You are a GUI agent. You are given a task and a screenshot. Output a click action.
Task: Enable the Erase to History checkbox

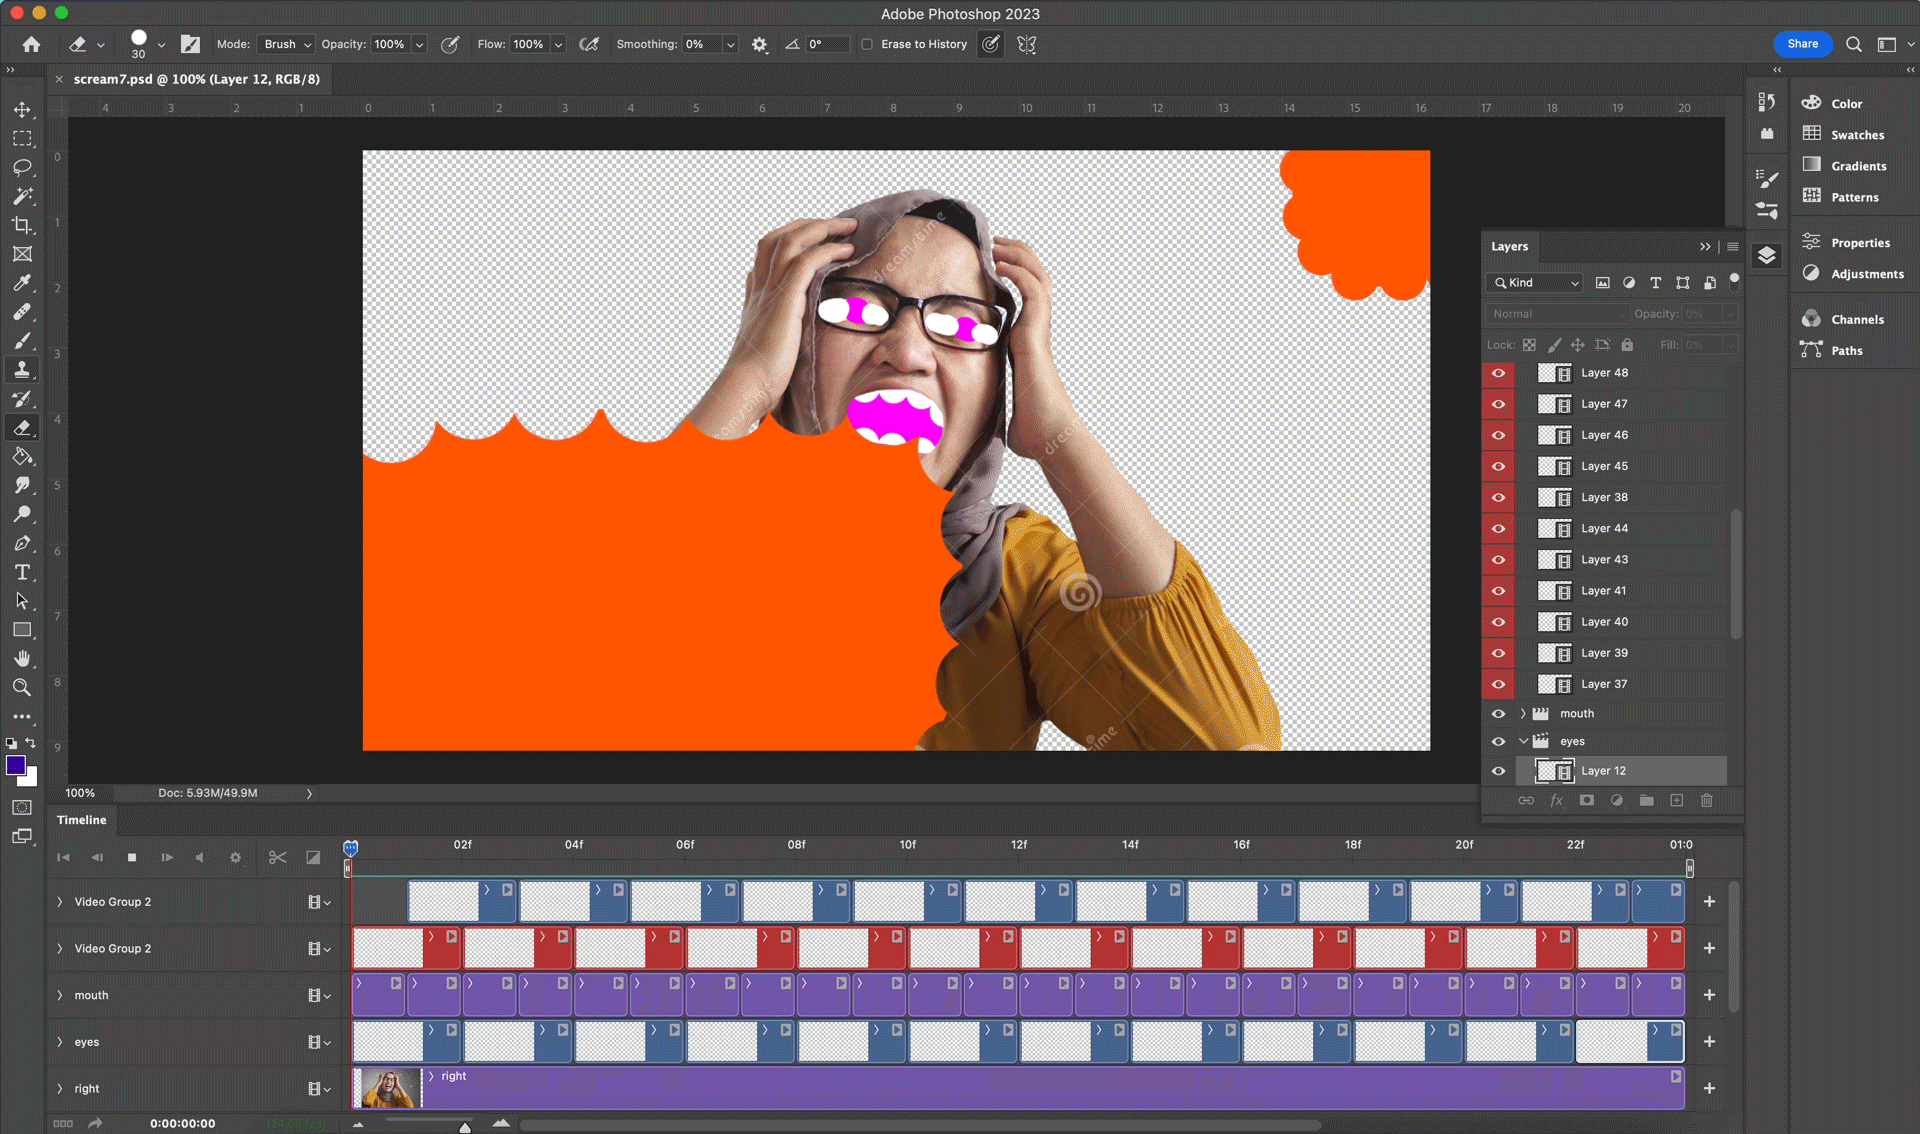[x=867, y=44]
